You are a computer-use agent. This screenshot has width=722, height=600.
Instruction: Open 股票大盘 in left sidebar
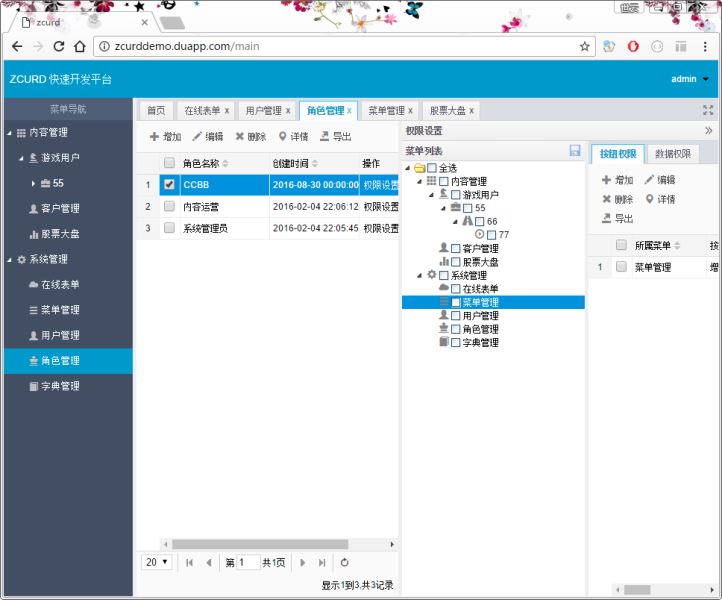pyautogui.click(x=60, y=234)
